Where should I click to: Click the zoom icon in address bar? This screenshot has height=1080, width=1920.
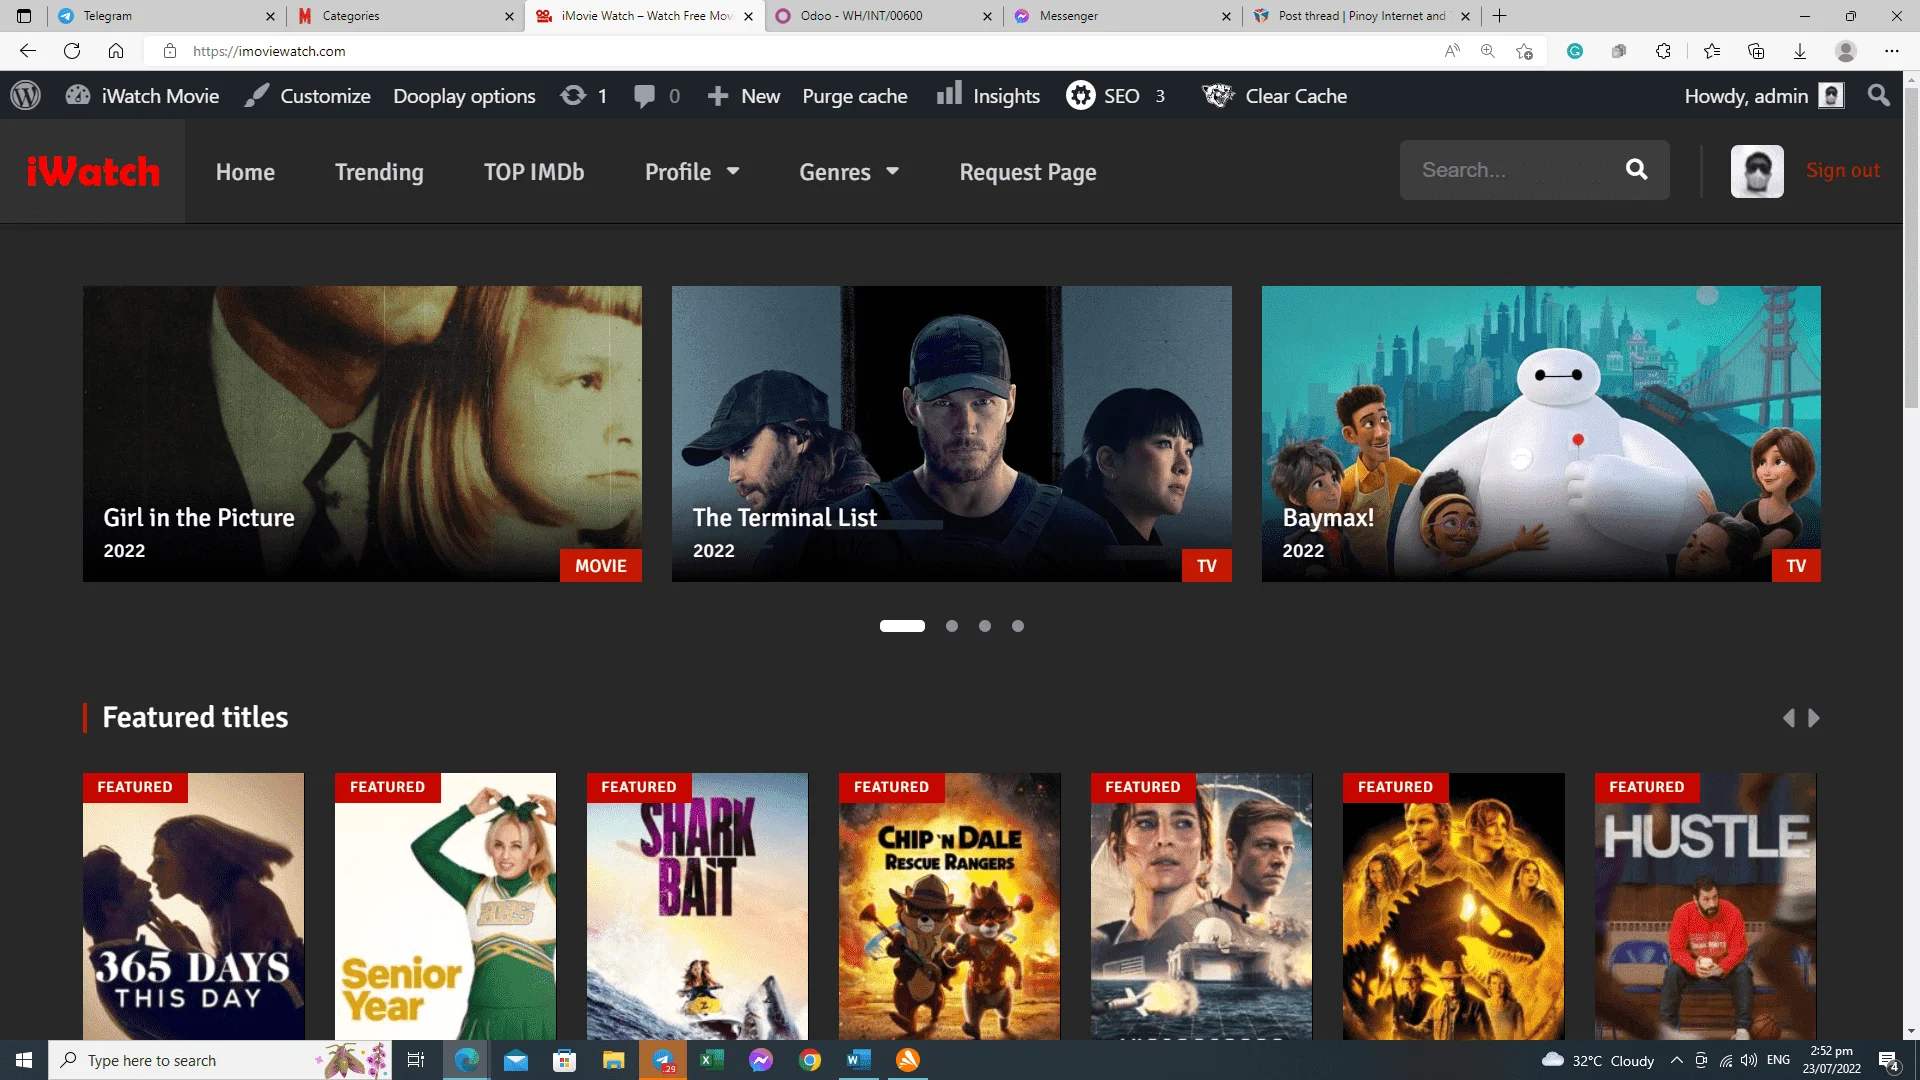(1488, 51)
